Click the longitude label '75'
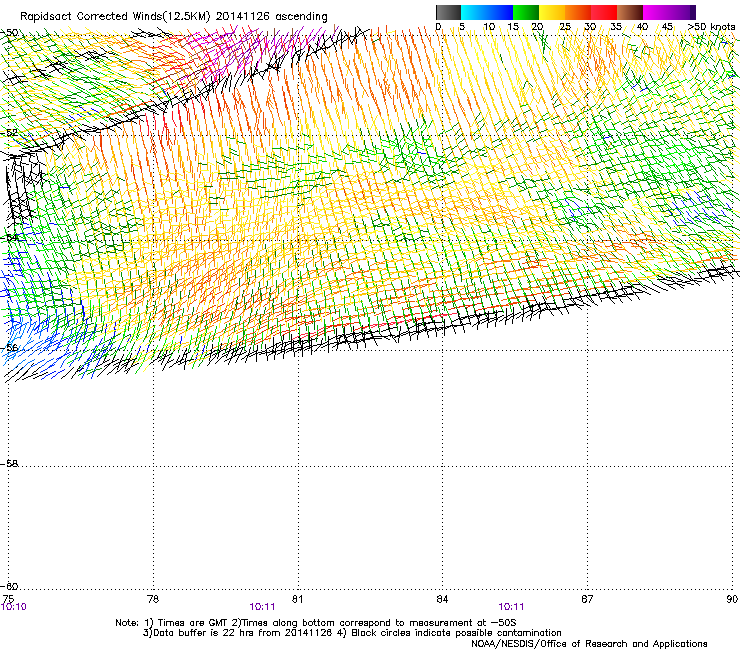 tap(8, 599)
